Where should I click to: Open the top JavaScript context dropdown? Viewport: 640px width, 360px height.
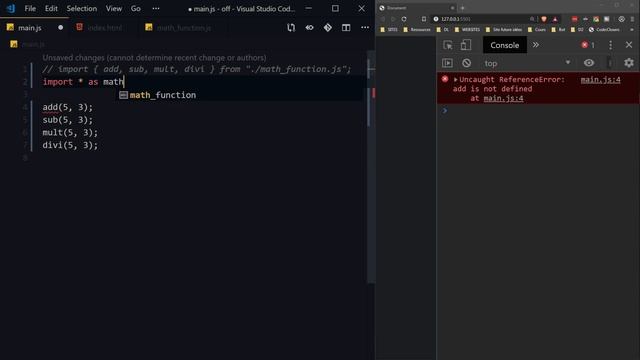pyautogui.click(x=527, y=63)
